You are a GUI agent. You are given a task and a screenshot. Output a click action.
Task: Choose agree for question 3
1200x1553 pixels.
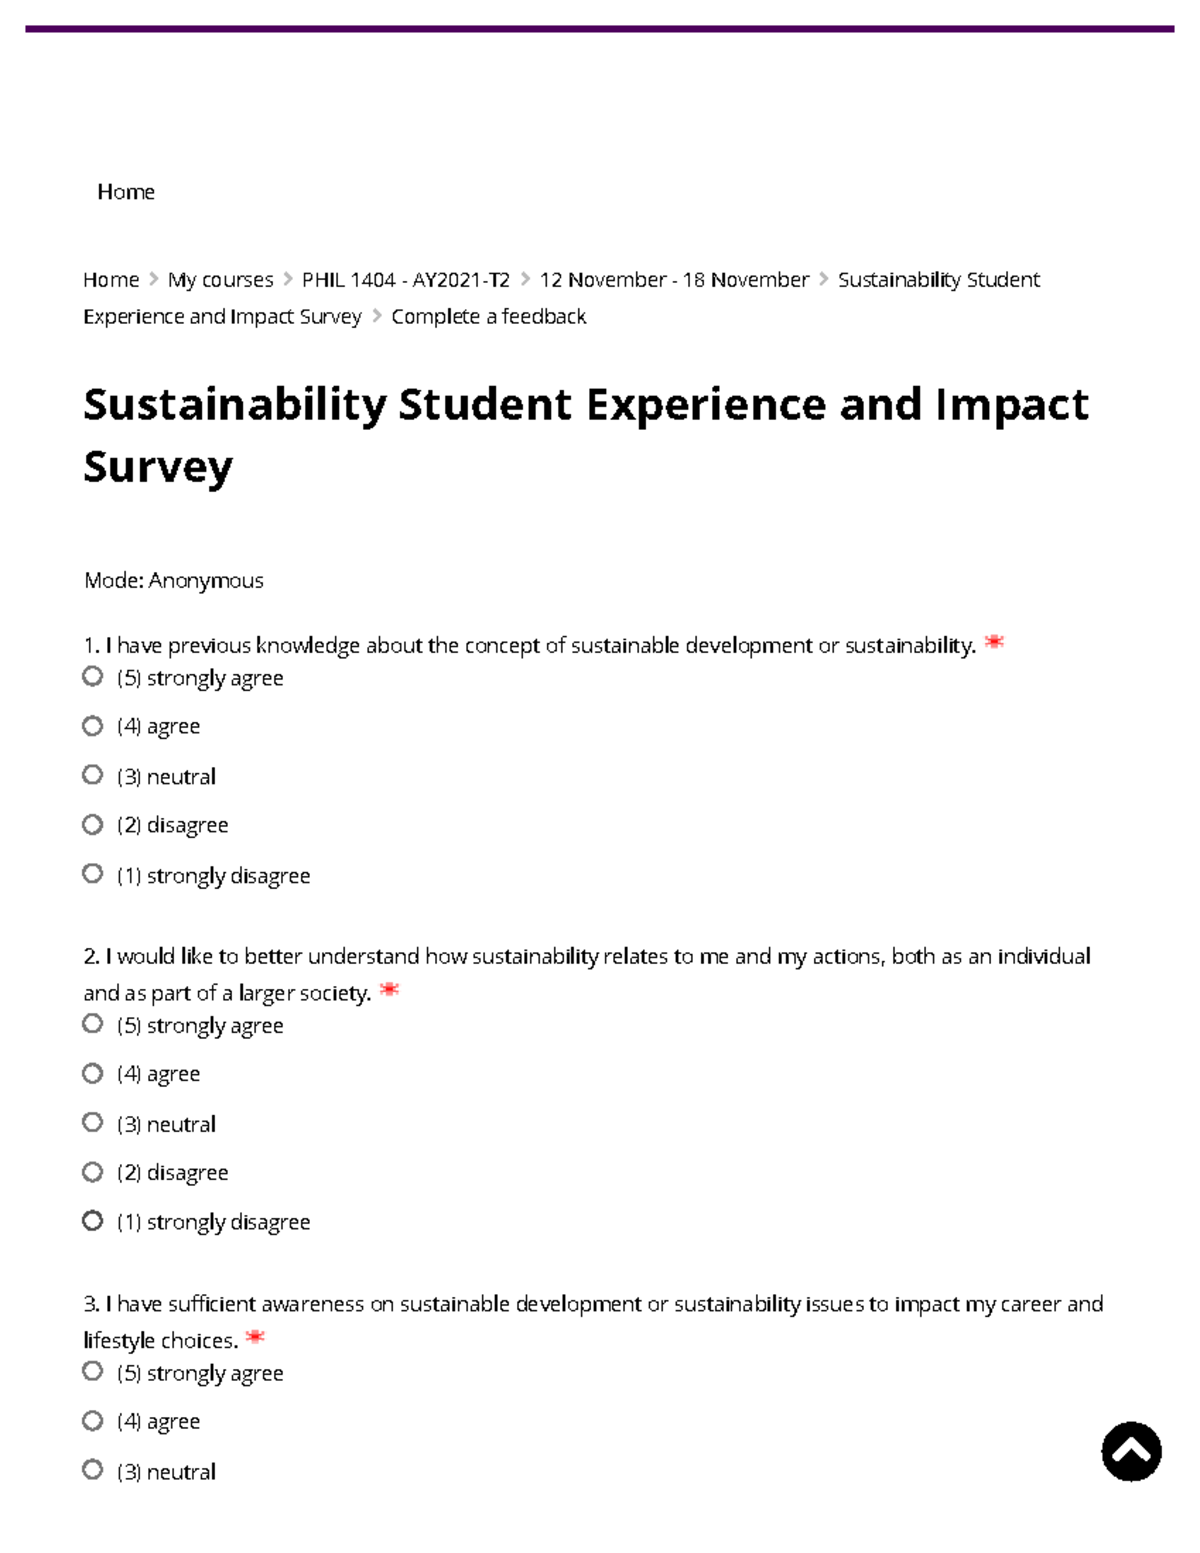point(93,1421)
